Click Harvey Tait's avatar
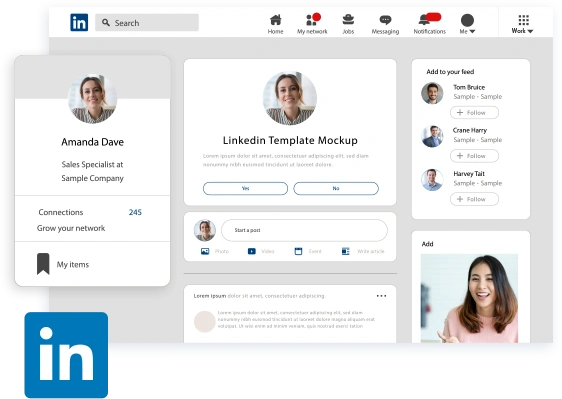 tap(432, 180)
